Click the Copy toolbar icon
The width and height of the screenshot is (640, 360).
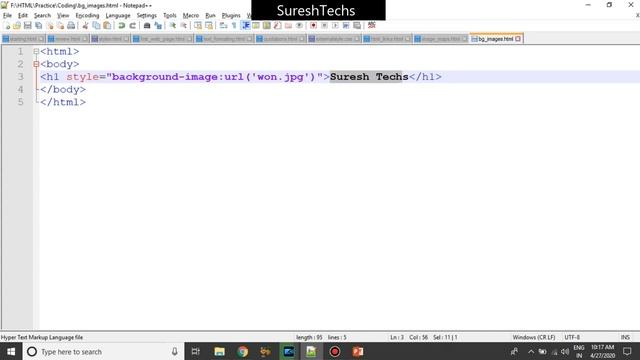(96, 26)
